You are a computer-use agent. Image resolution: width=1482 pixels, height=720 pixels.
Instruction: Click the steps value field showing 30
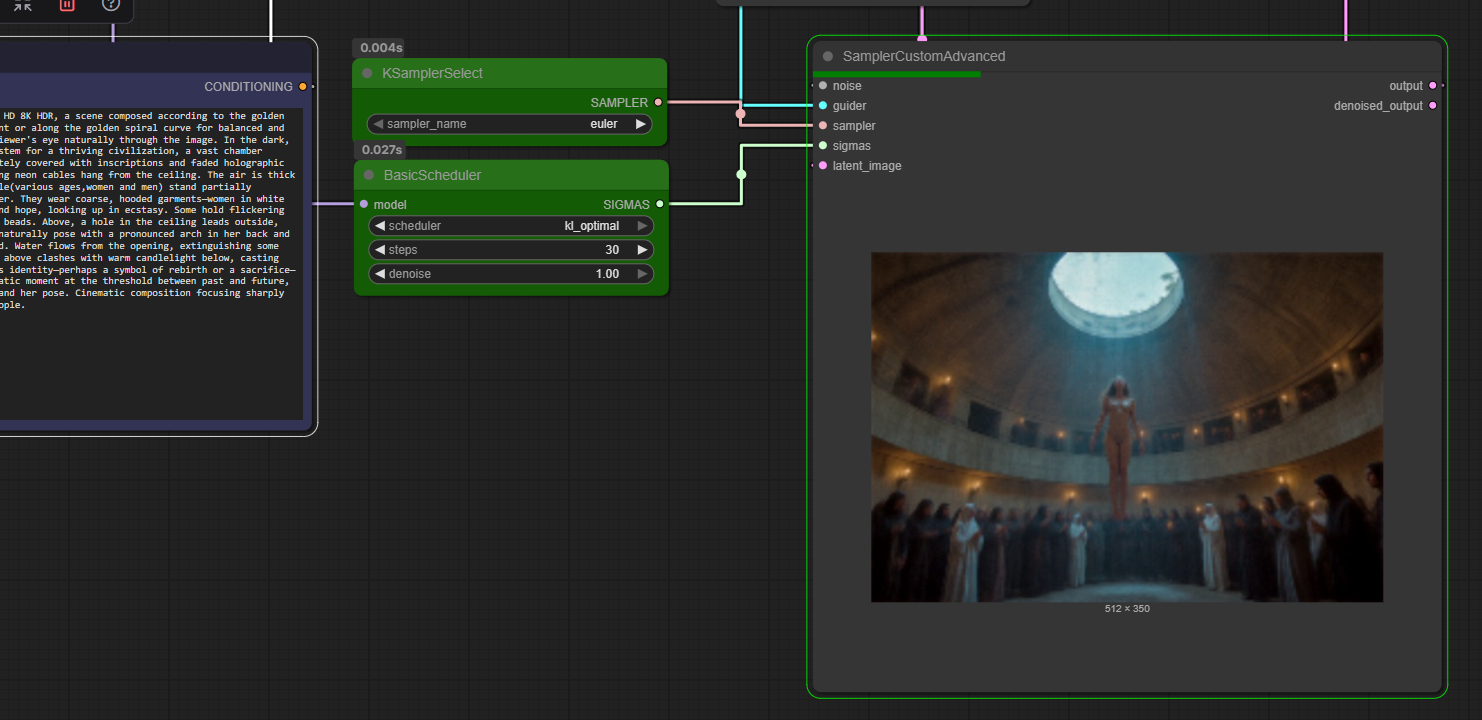[x=512, y=250]
